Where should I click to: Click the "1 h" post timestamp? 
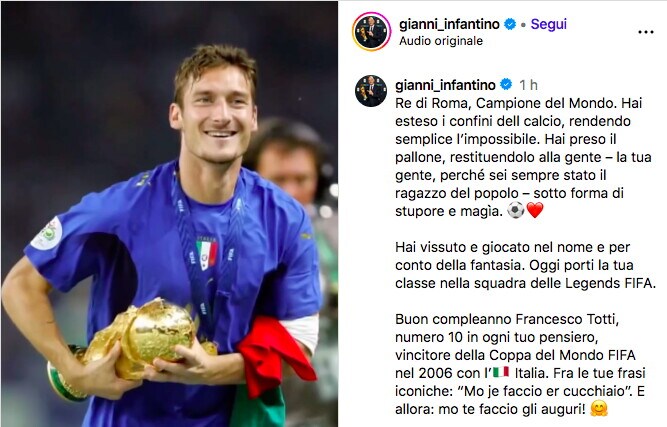pos(528,85)
